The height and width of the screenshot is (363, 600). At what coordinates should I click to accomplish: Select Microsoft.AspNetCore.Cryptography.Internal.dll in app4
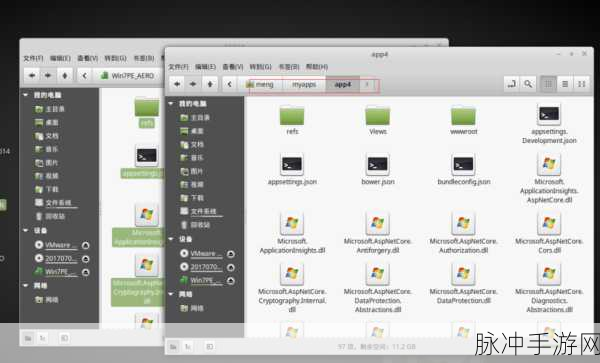[292, 288]
